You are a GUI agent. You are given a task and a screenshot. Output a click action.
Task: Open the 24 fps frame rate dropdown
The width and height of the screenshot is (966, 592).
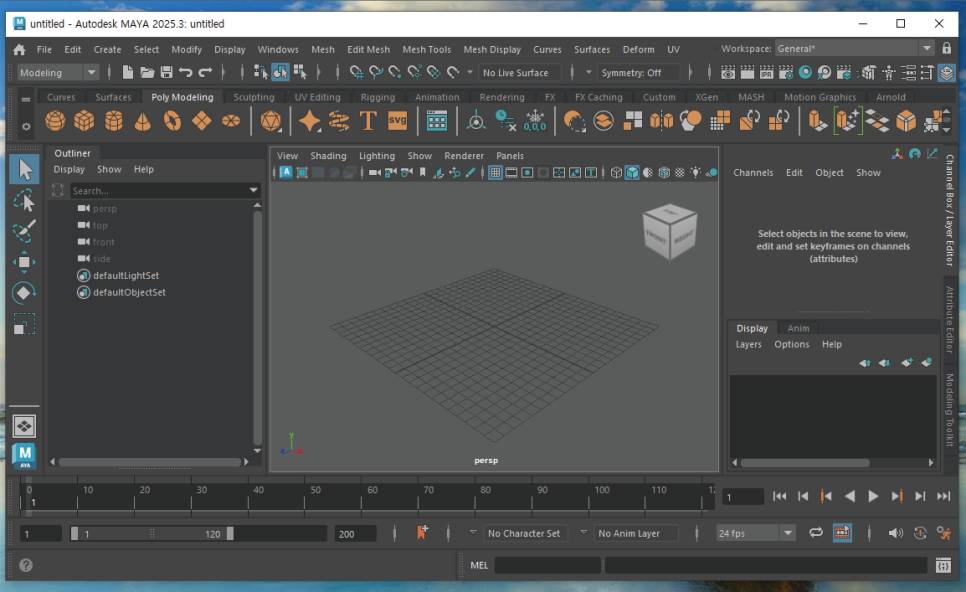pyautogui.click(x=755, y=533)
